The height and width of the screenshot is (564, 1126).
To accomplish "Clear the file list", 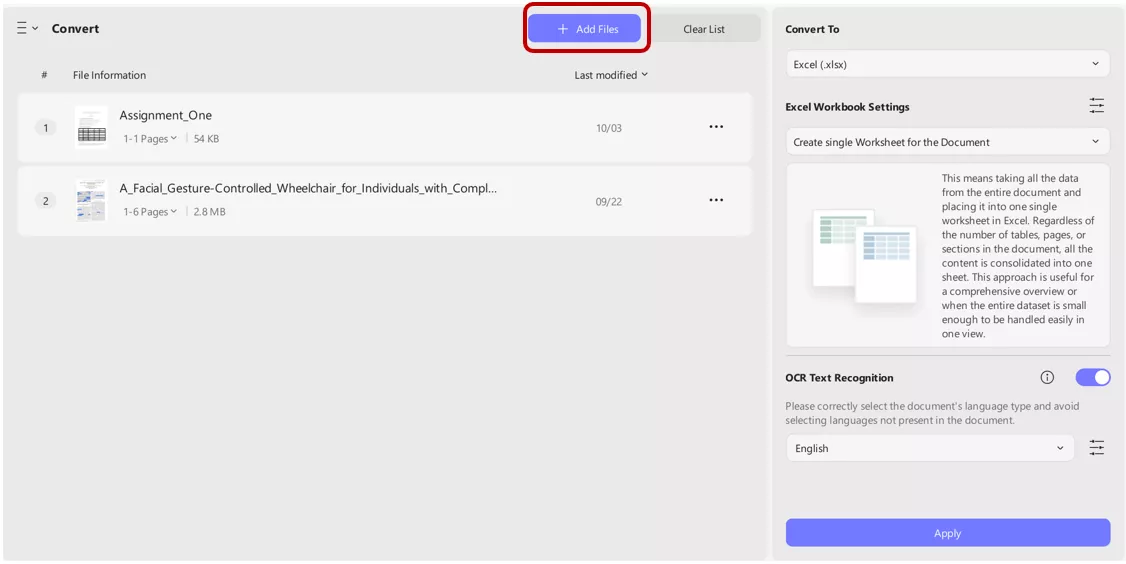I will coord(704,29).
